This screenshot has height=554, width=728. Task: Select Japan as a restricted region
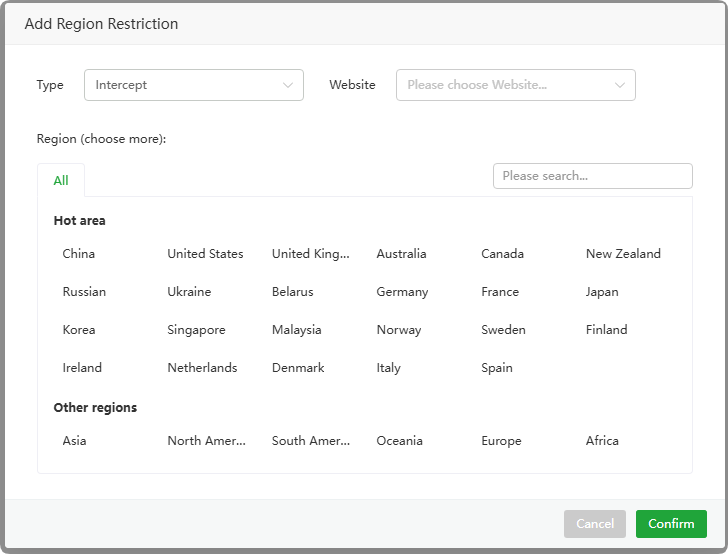coord(602,292)
